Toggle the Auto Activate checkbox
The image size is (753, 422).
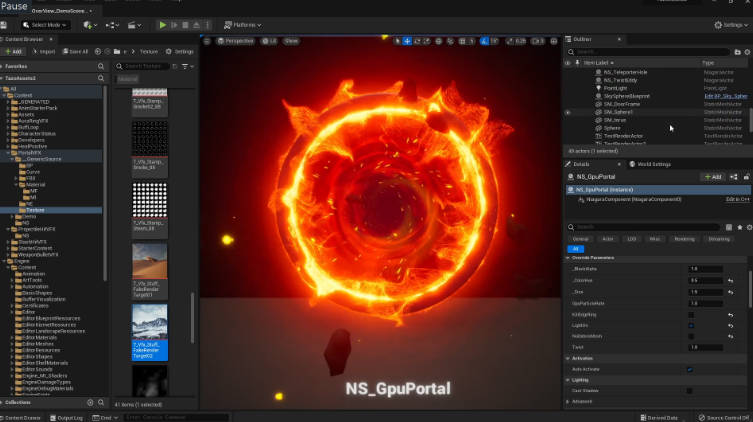click(690, 369)
